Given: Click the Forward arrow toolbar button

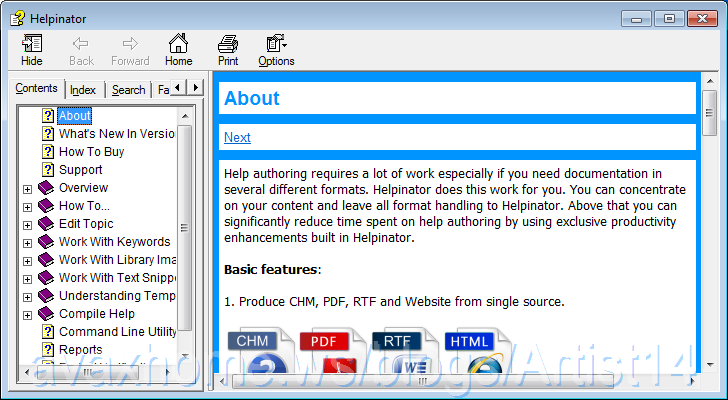Looking at the screenshot, I should [130, 50].
